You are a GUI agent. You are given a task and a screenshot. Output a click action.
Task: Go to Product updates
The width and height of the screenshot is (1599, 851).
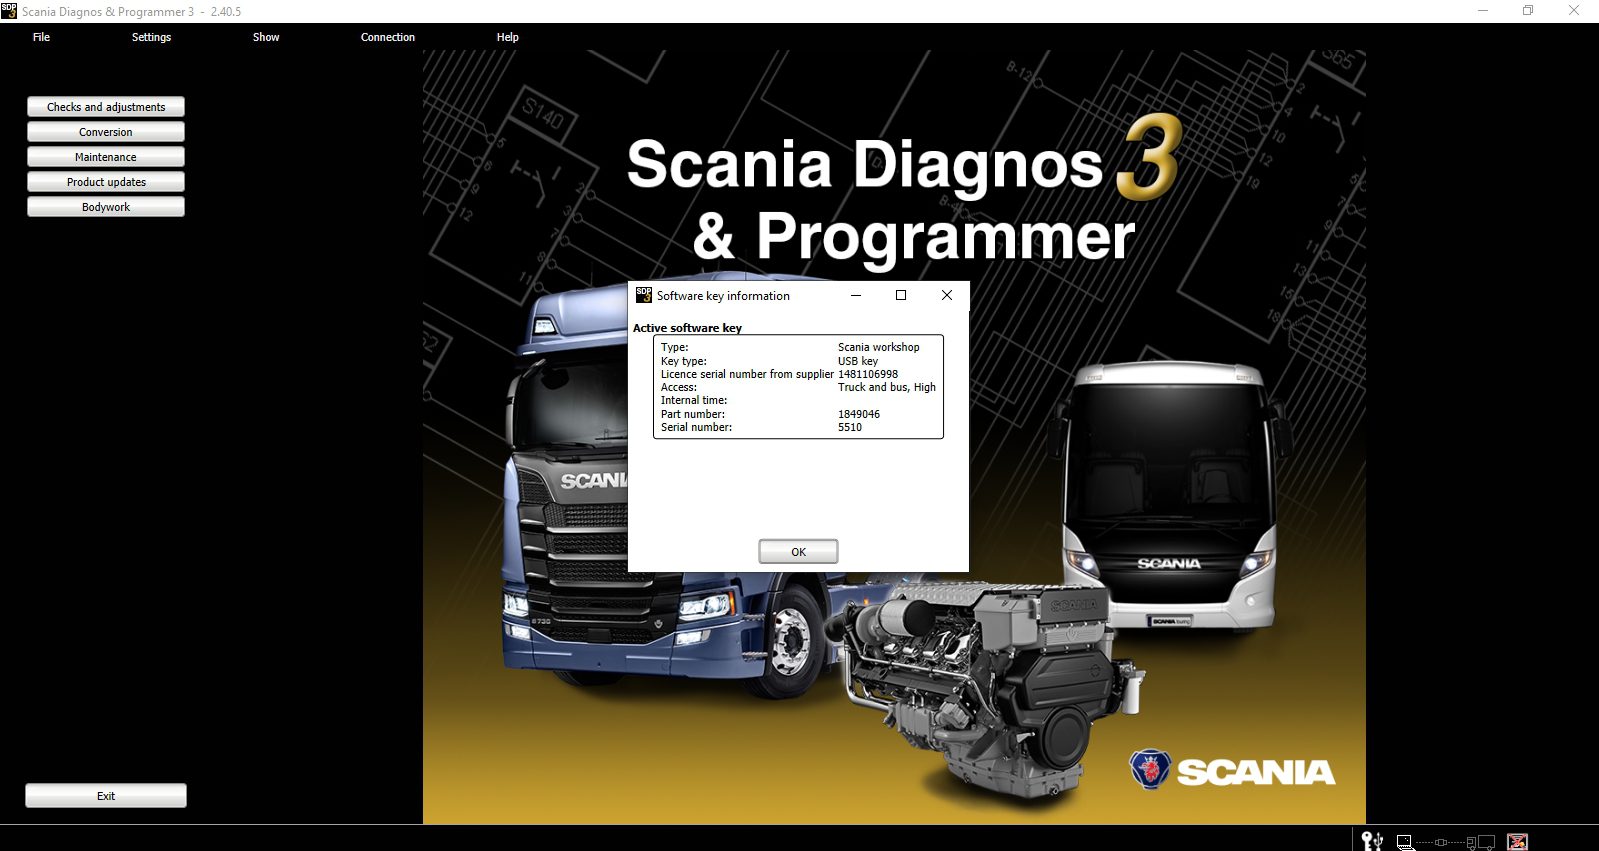[106, 182]
